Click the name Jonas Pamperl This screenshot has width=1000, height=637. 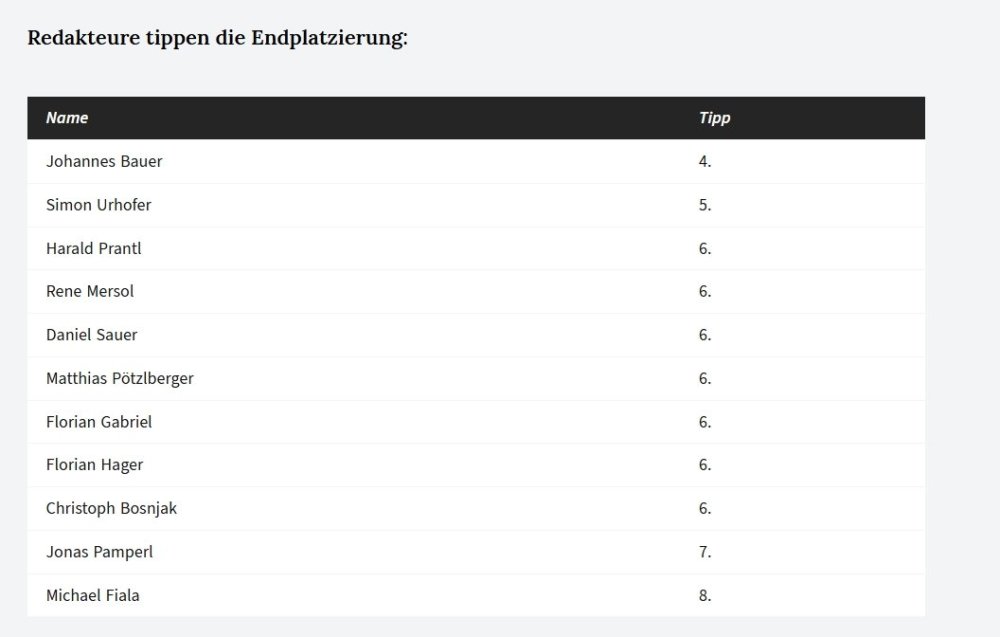(100, 552)
